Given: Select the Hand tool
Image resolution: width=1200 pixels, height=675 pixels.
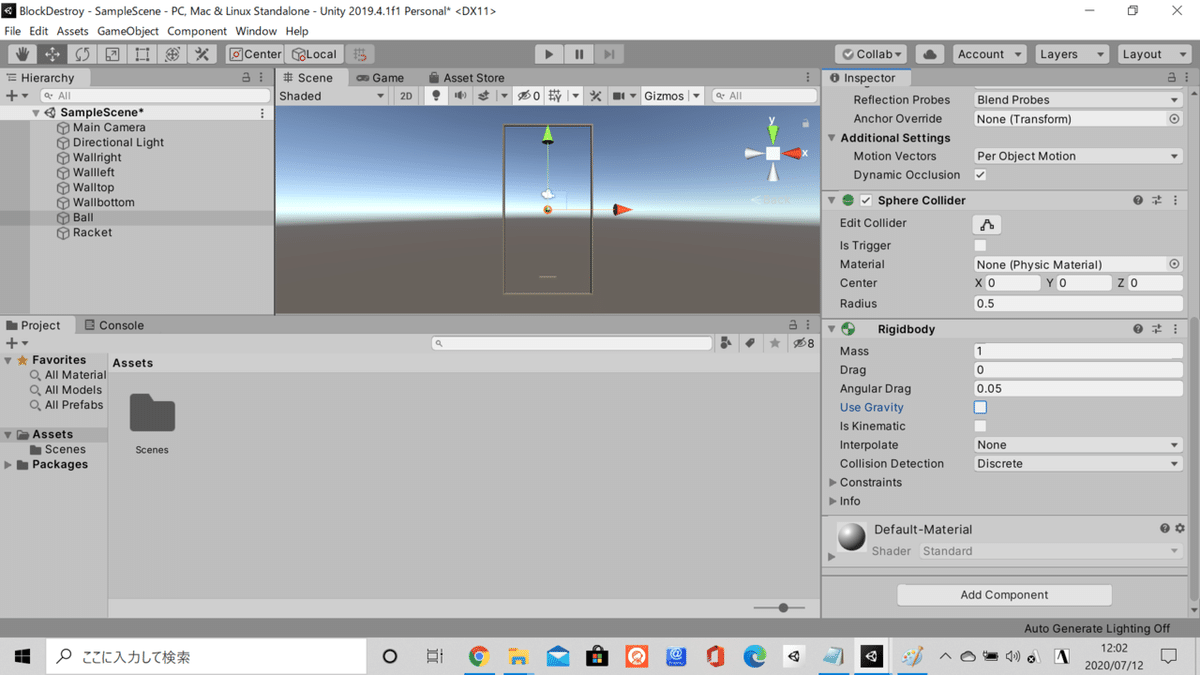Looking at the screenshot, I should [22, 54].
